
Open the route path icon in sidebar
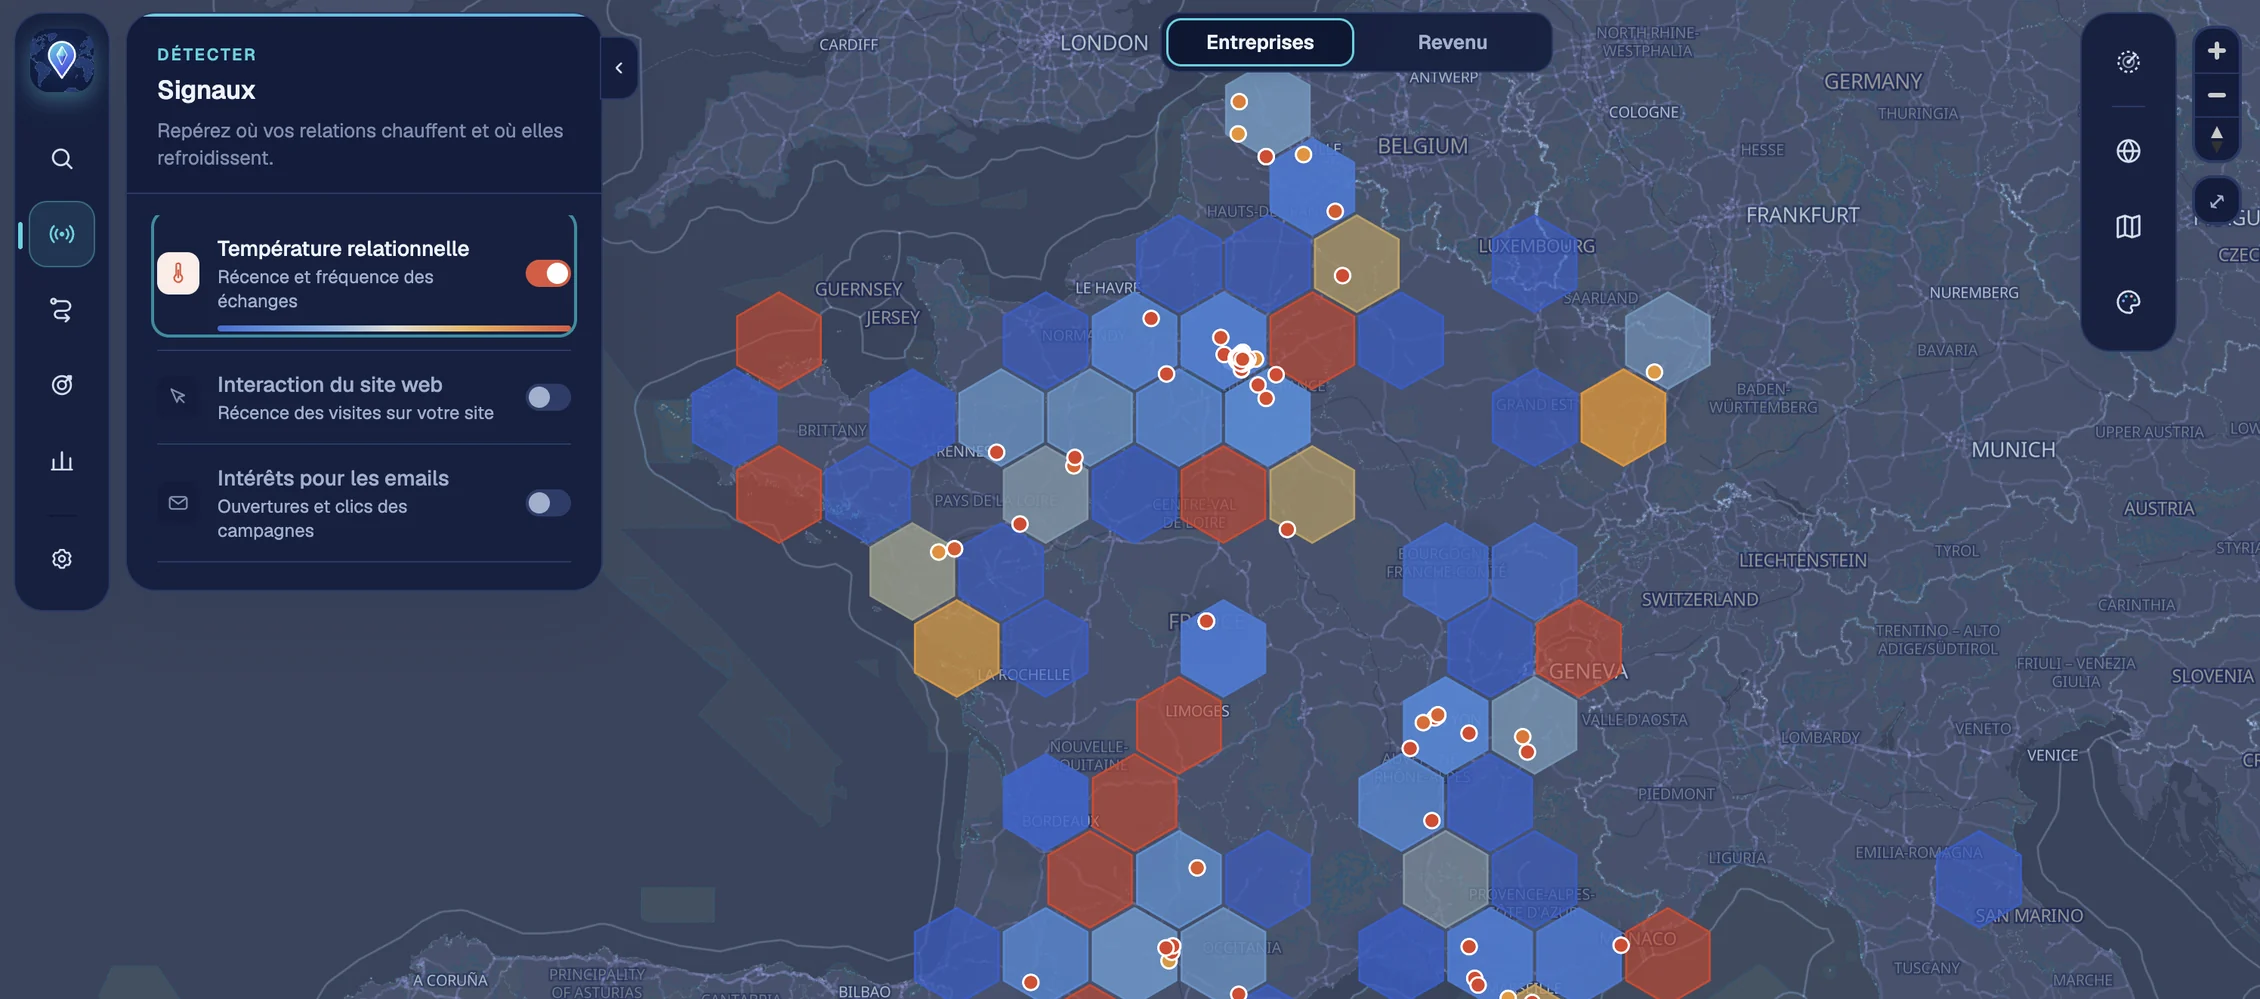[x=62, y=310]
